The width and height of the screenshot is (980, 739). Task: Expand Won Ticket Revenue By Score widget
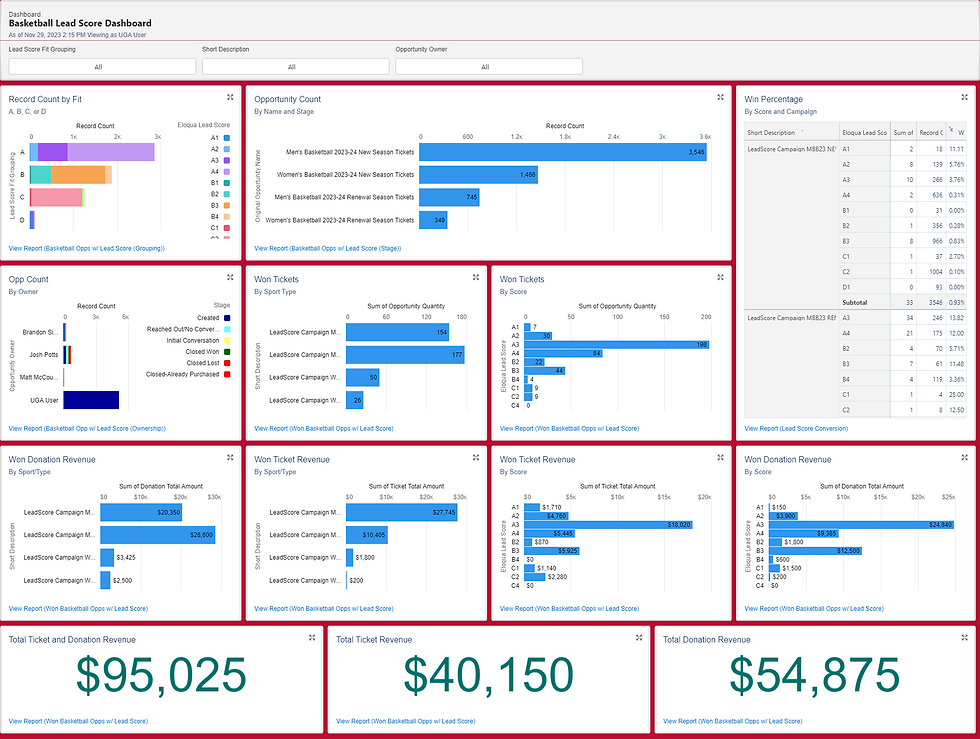(721, 457)
